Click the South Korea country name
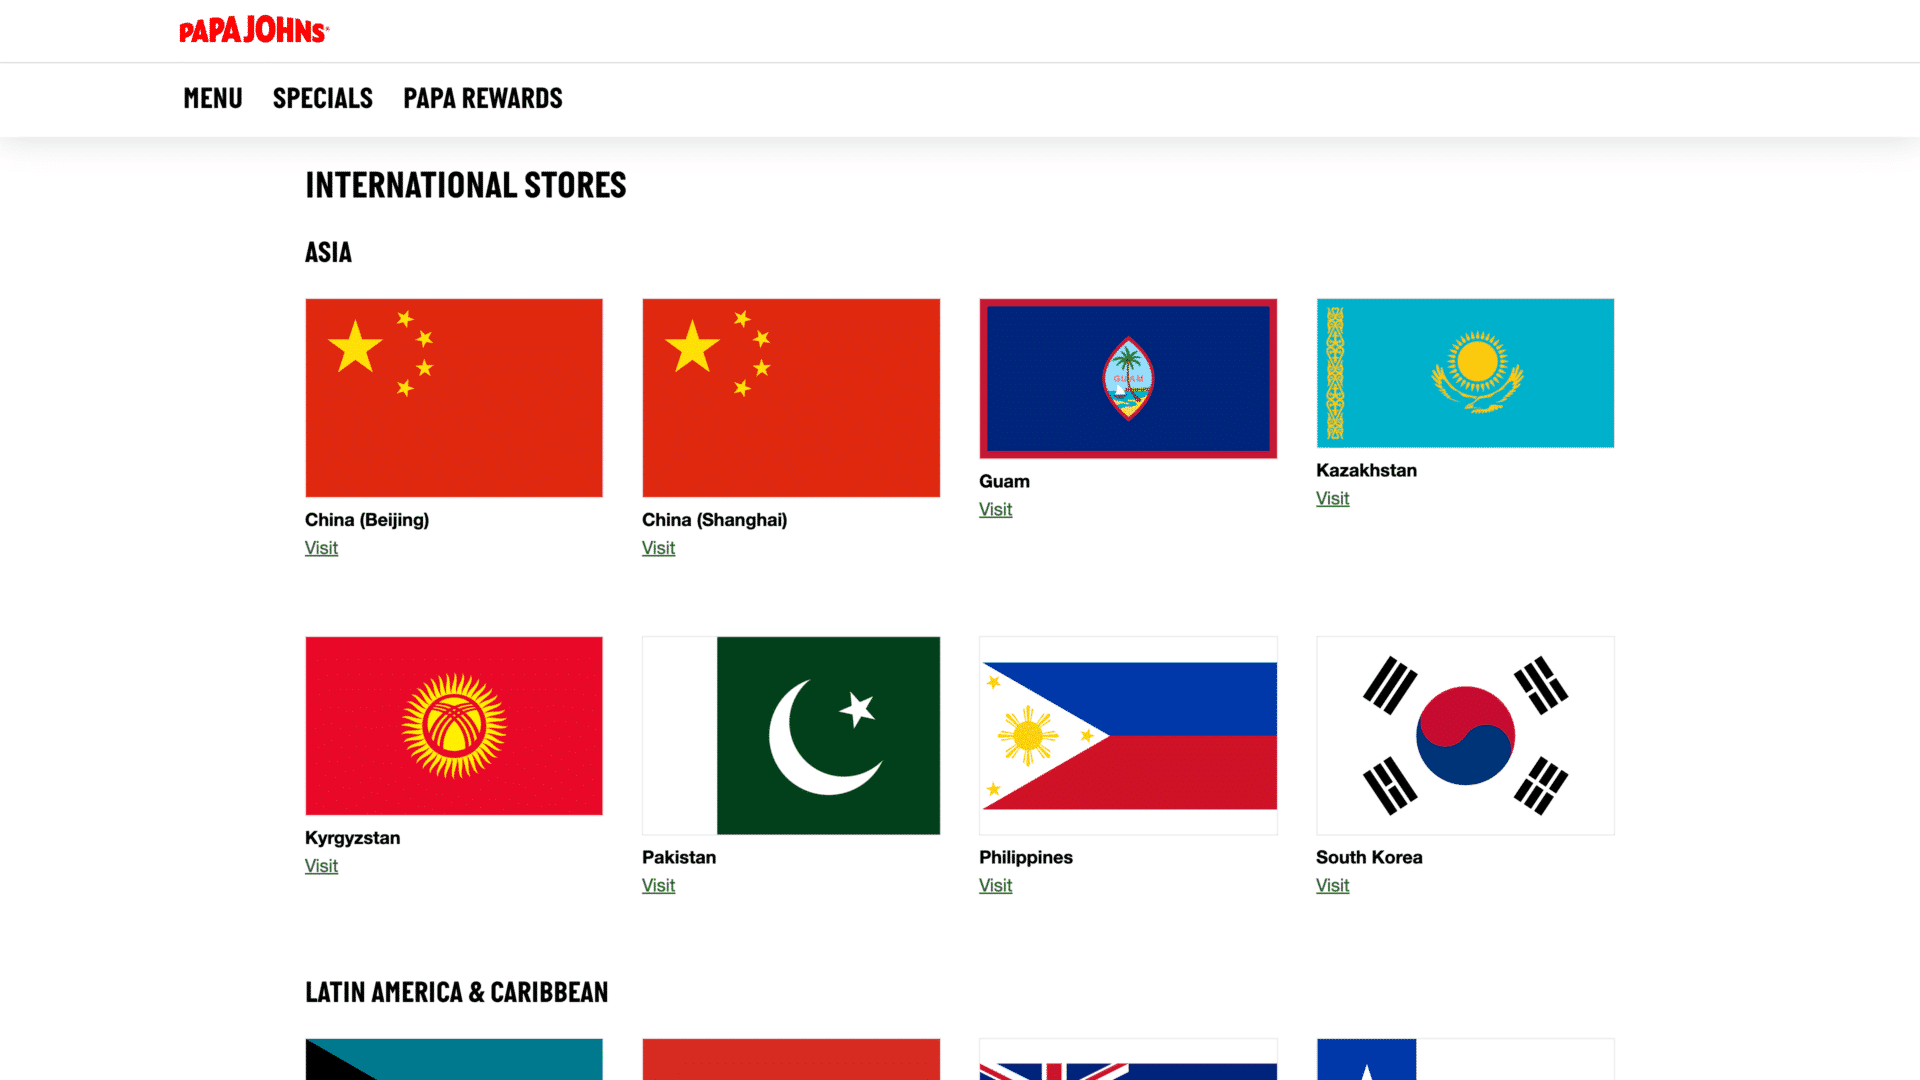 tap(1369, 857)
